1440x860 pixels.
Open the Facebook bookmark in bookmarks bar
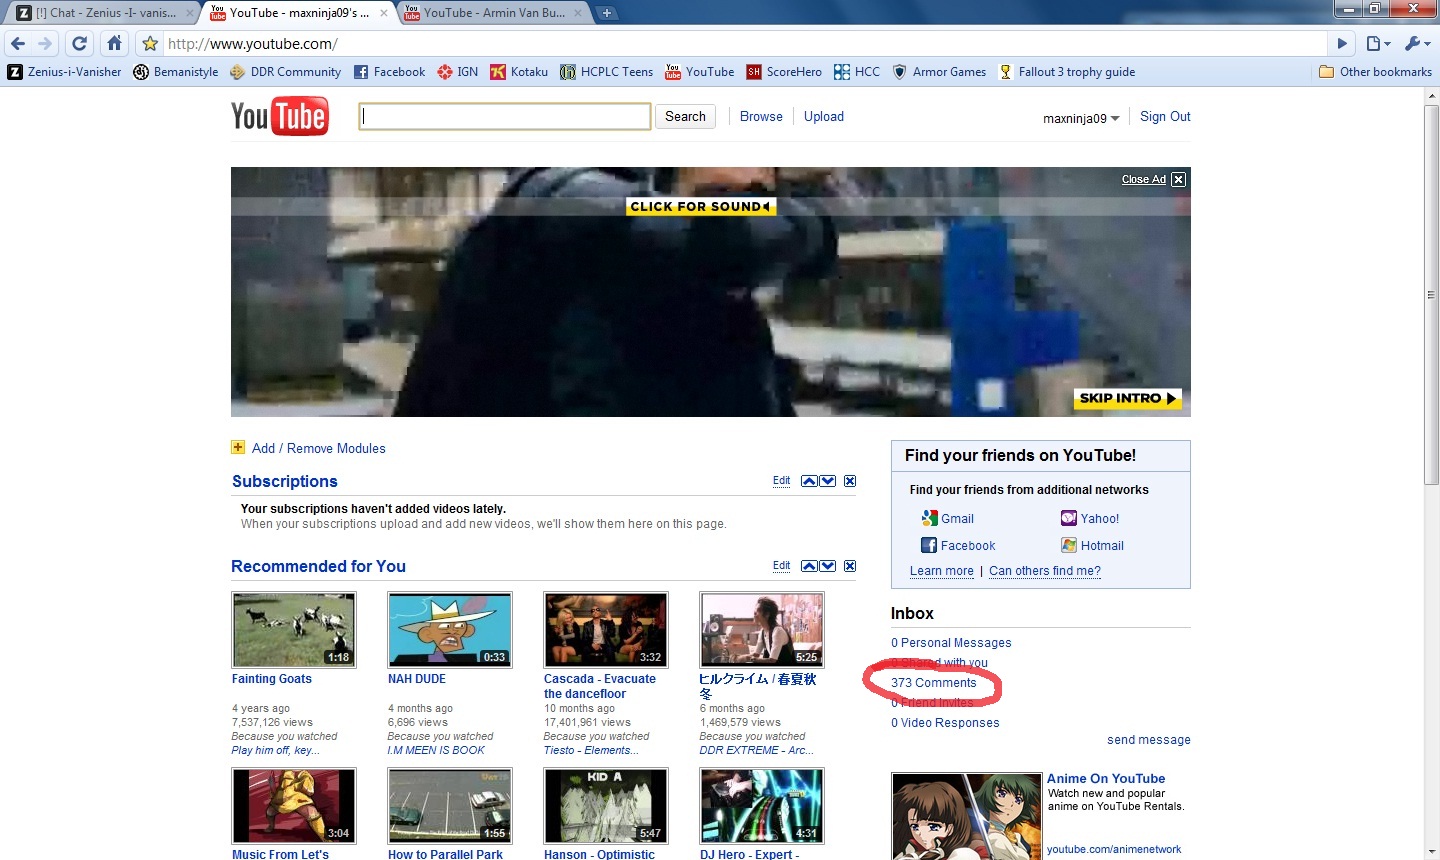(x=390, y=72)
